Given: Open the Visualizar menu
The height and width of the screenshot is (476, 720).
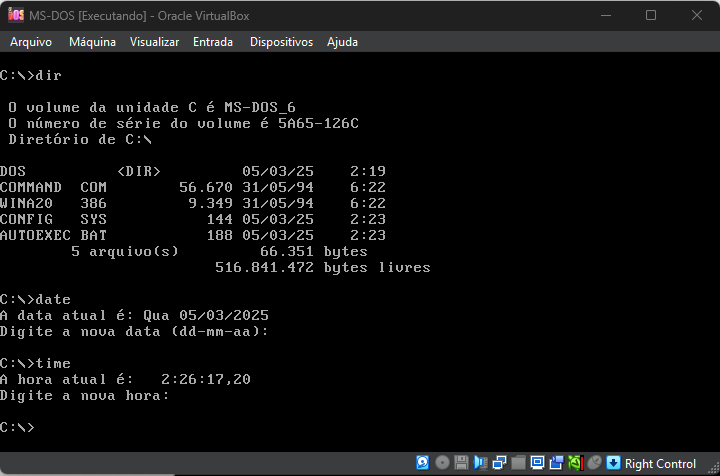Looking at the screenshot, I should tap(154, 42).
